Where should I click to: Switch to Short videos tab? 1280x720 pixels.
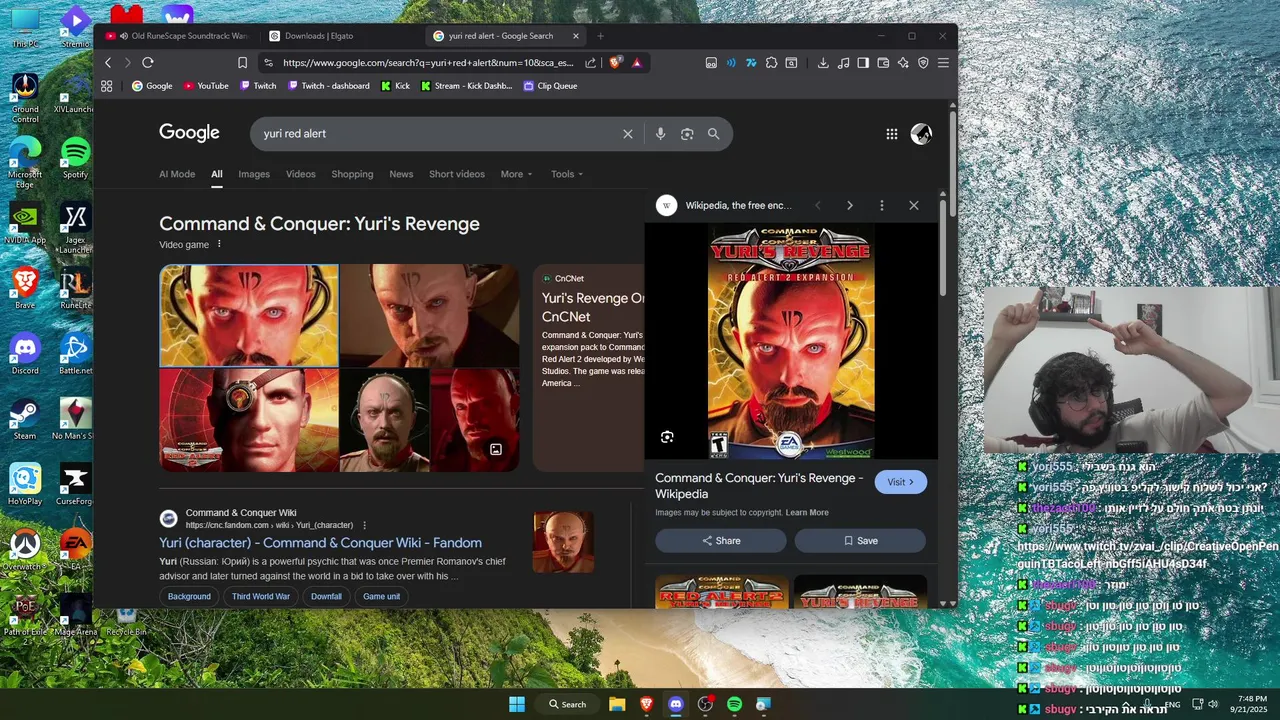(457, 174)
